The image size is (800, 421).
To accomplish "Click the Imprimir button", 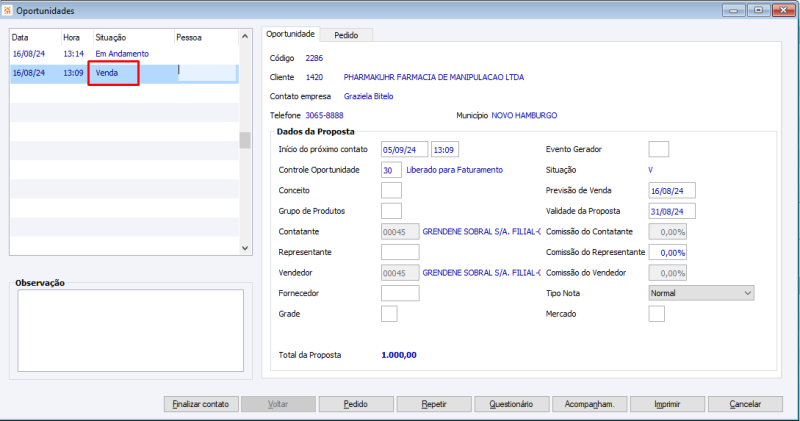I will (x=667, y=404).
